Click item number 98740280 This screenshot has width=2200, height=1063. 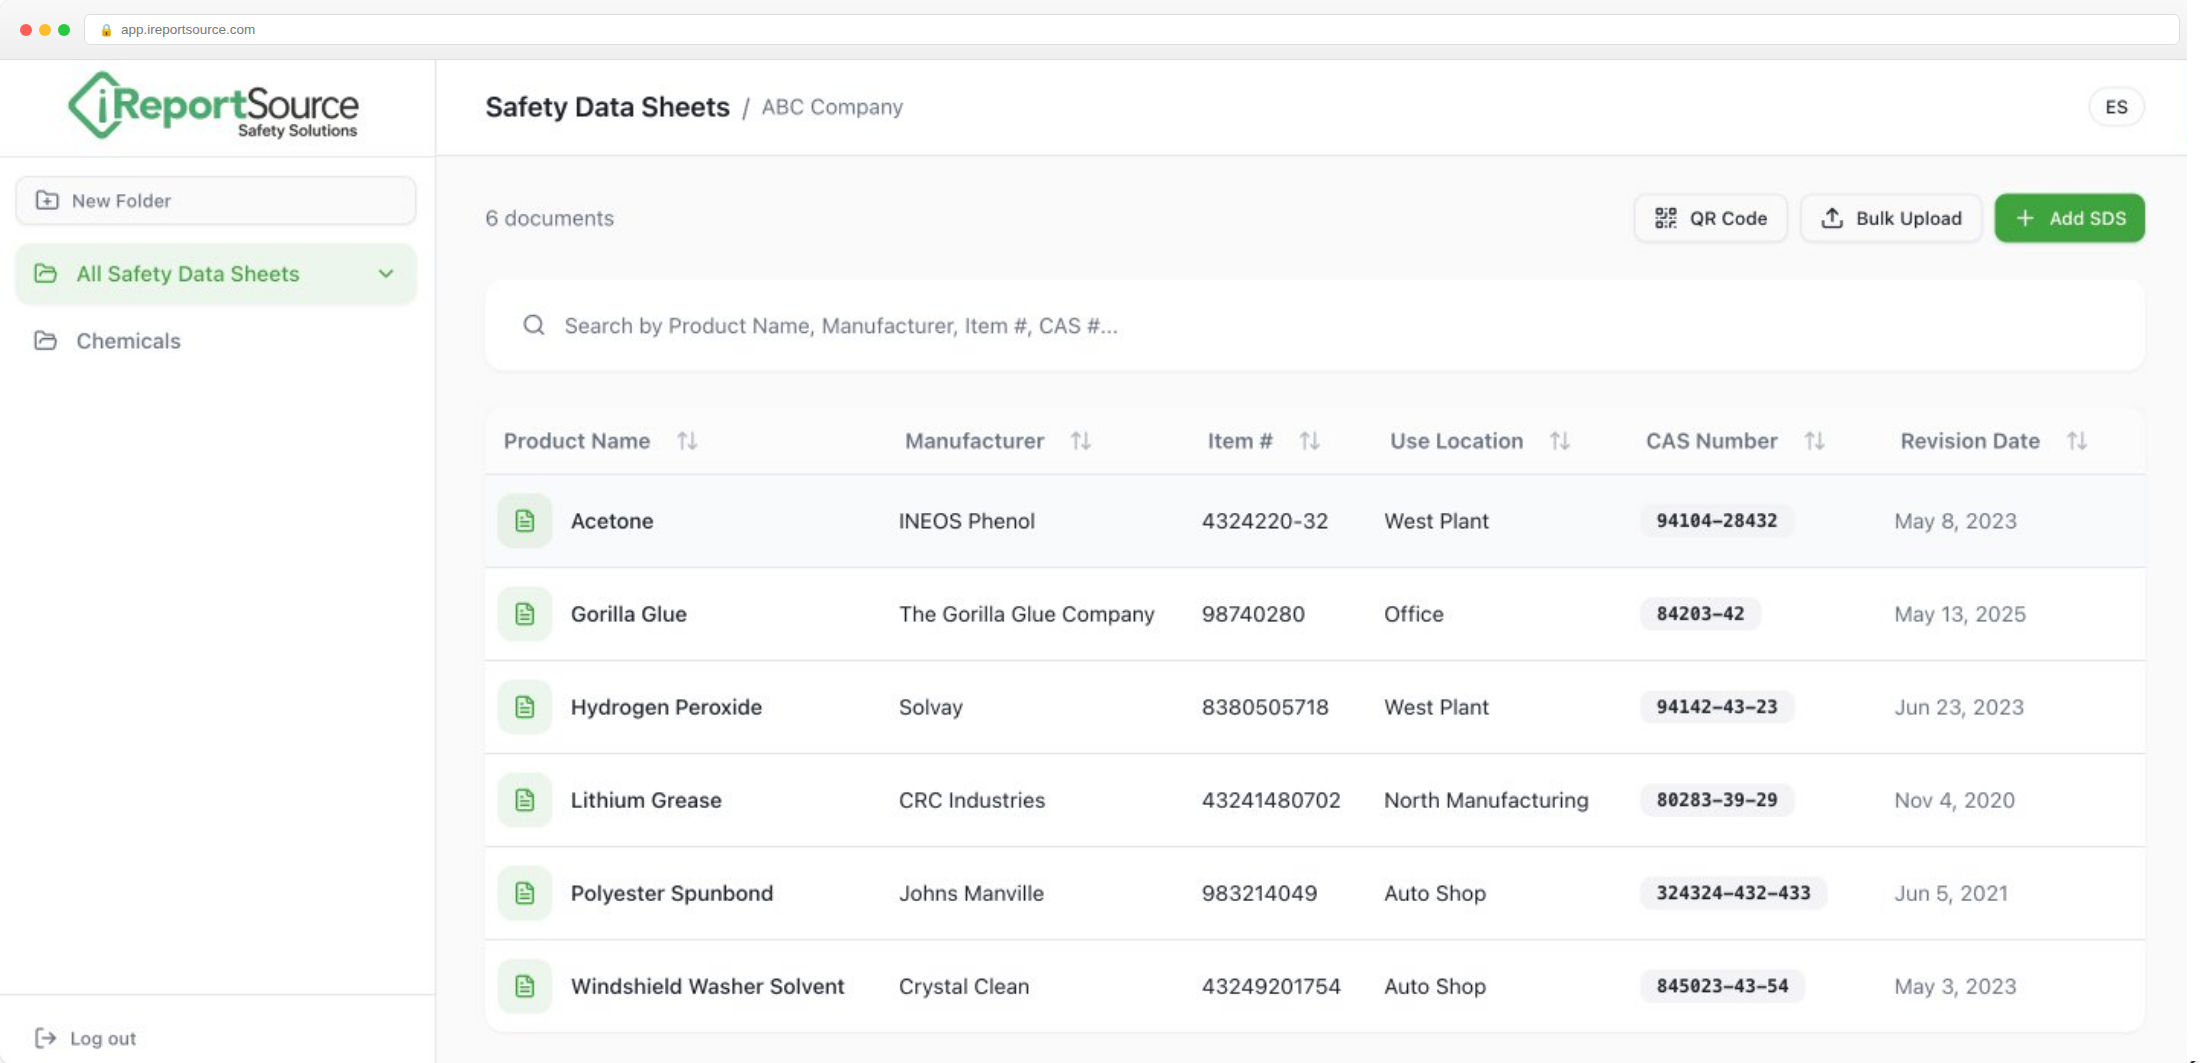click(x=1252, y=613)
